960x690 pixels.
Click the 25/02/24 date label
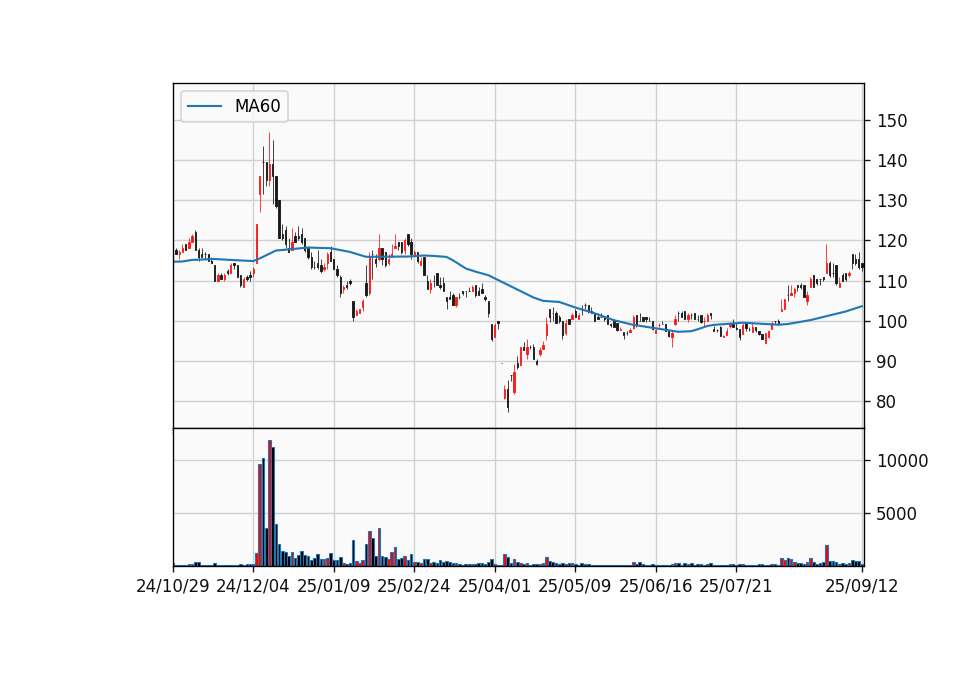414,586
